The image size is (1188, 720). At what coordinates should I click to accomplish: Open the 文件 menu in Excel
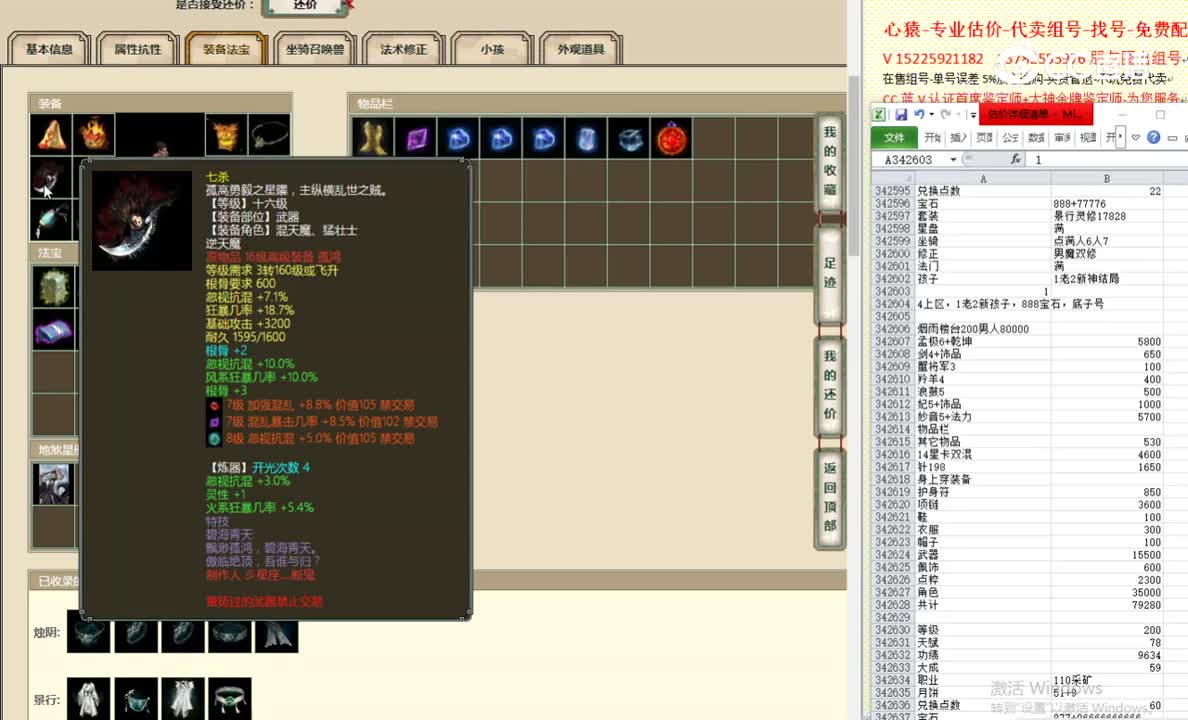(895, 139)
